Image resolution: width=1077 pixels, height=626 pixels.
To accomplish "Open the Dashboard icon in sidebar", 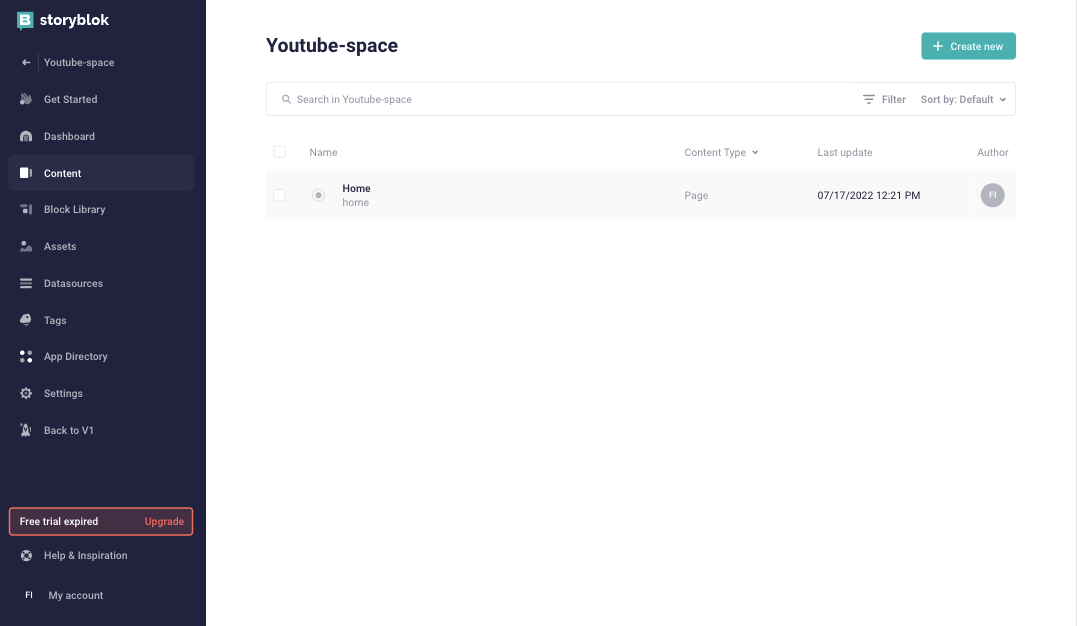I will click(26, 136).
